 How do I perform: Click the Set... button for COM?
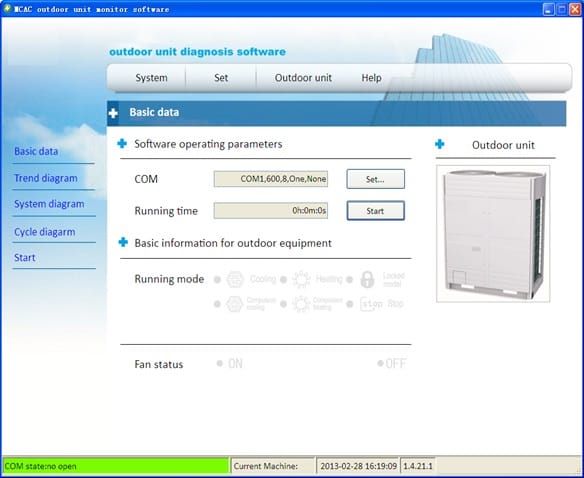(x=375, y=179)
